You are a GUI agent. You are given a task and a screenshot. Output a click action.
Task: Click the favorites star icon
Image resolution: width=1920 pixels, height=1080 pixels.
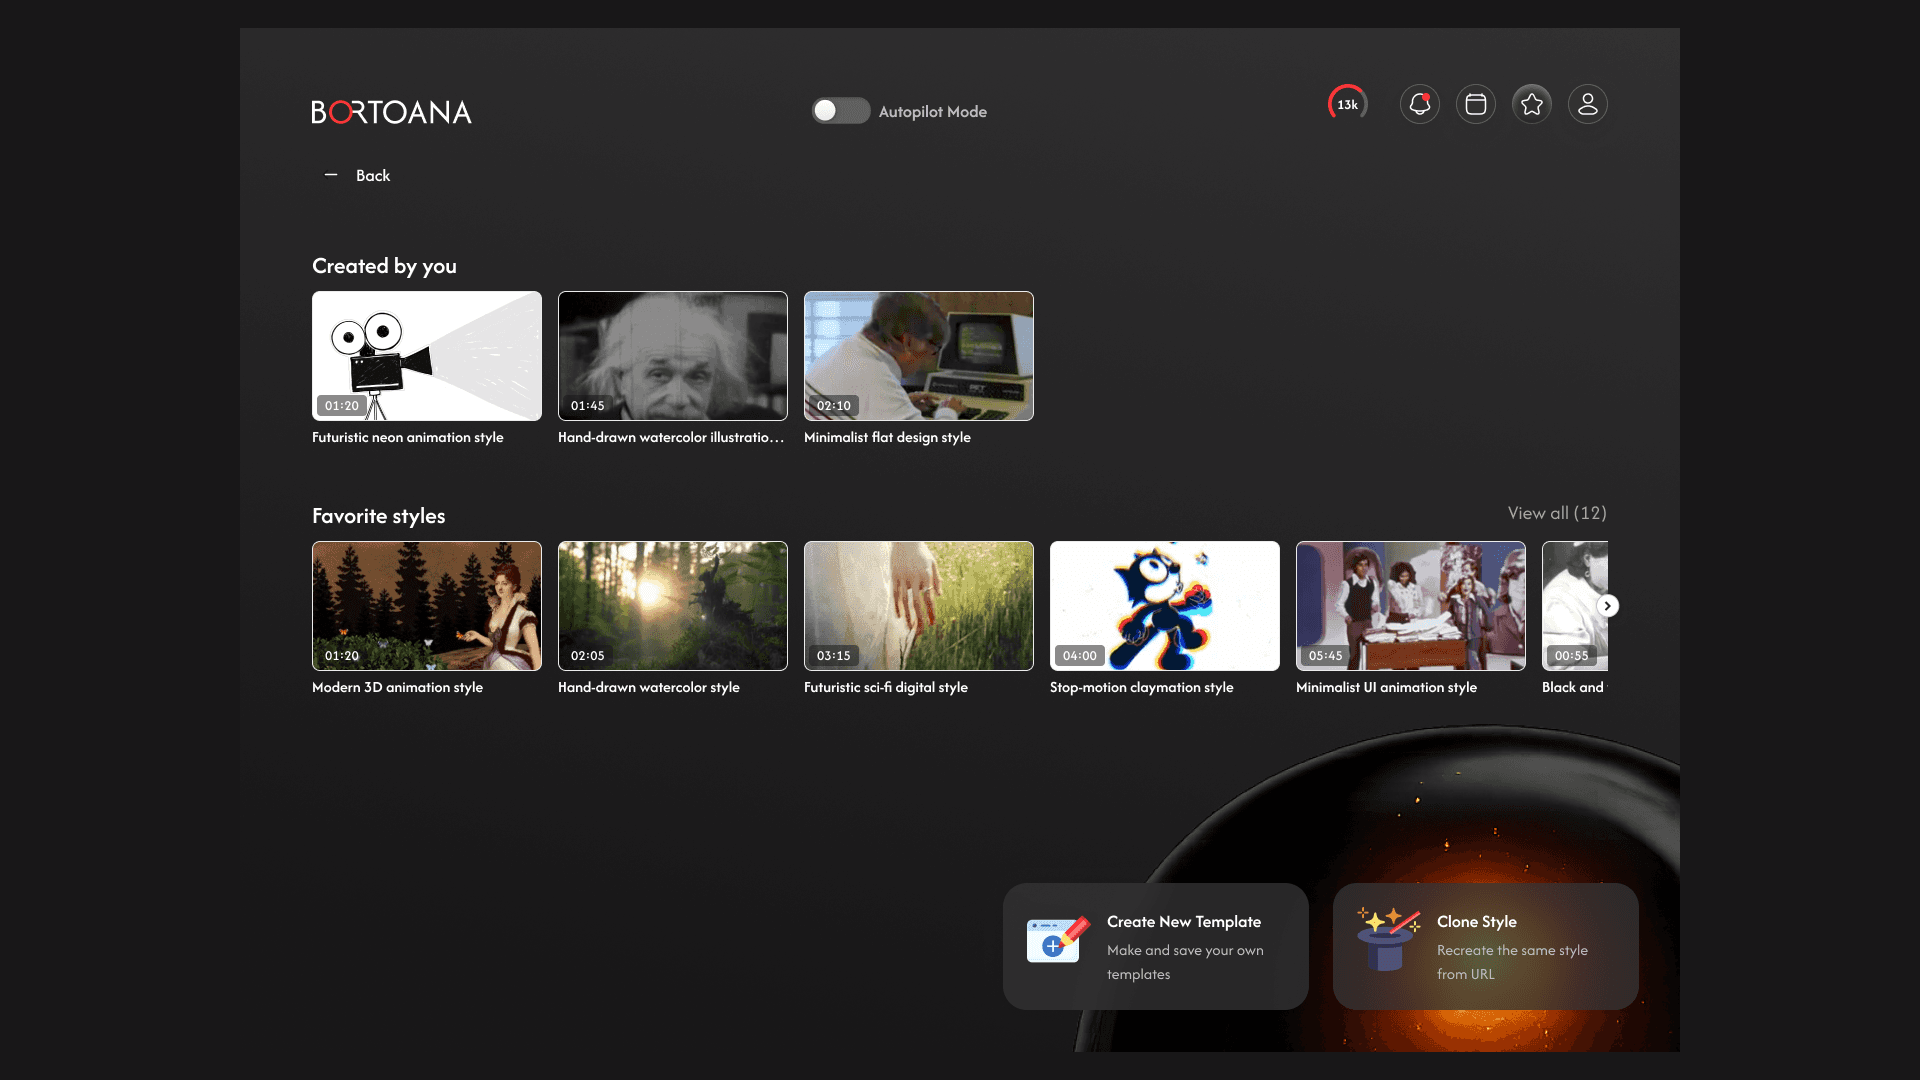pos(1531,104)
